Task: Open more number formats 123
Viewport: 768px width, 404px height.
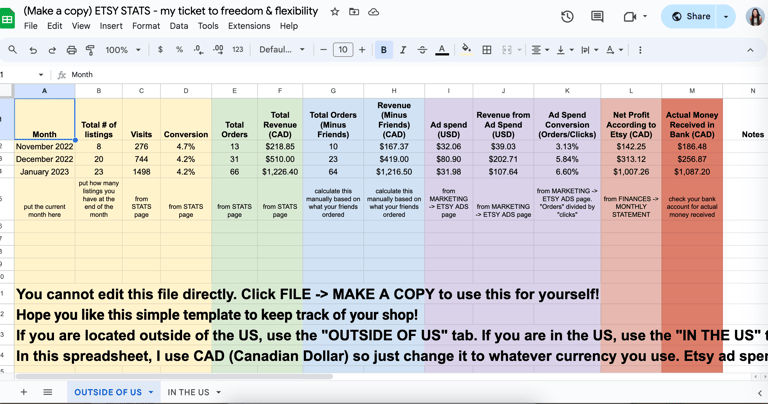Action: pos(238,50)
